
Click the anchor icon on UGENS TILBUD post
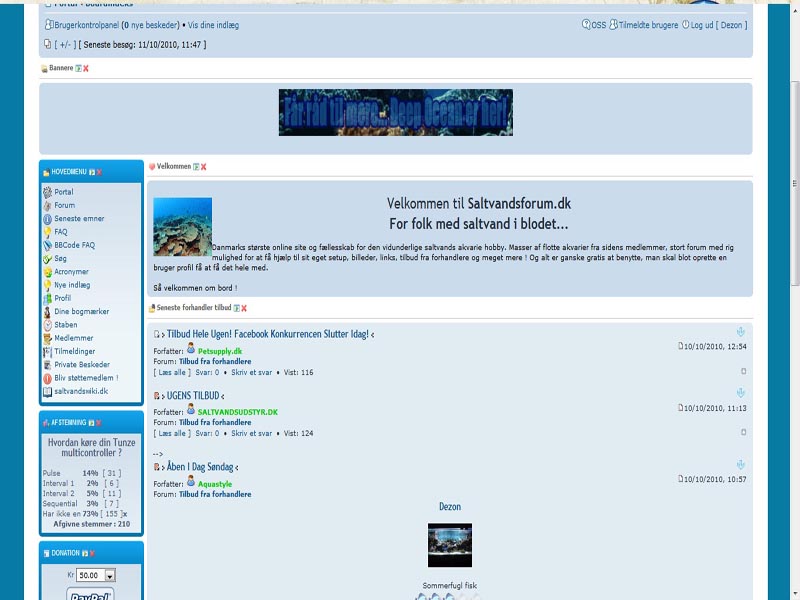(x=741, y=394)
